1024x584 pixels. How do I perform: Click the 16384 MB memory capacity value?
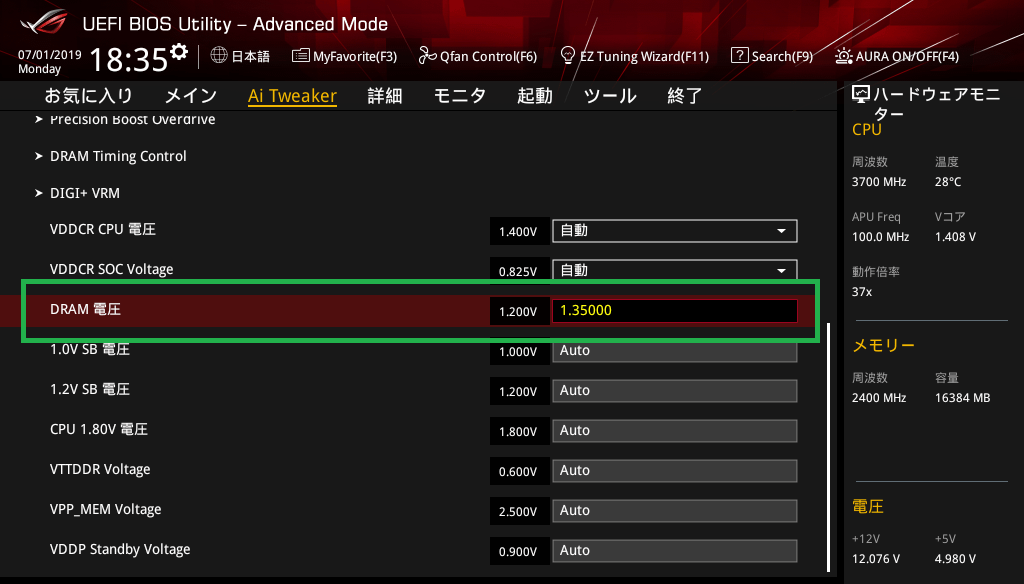coord(963,397)
